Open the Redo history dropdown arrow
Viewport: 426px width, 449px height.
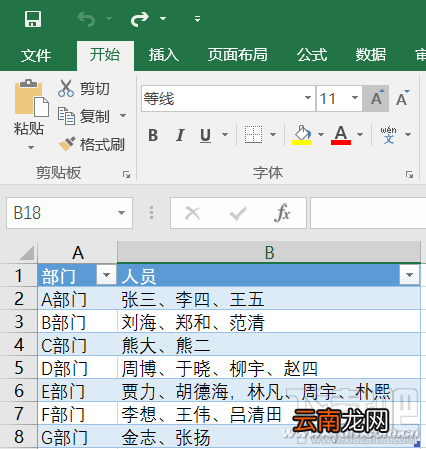click(x=163, y=19)
